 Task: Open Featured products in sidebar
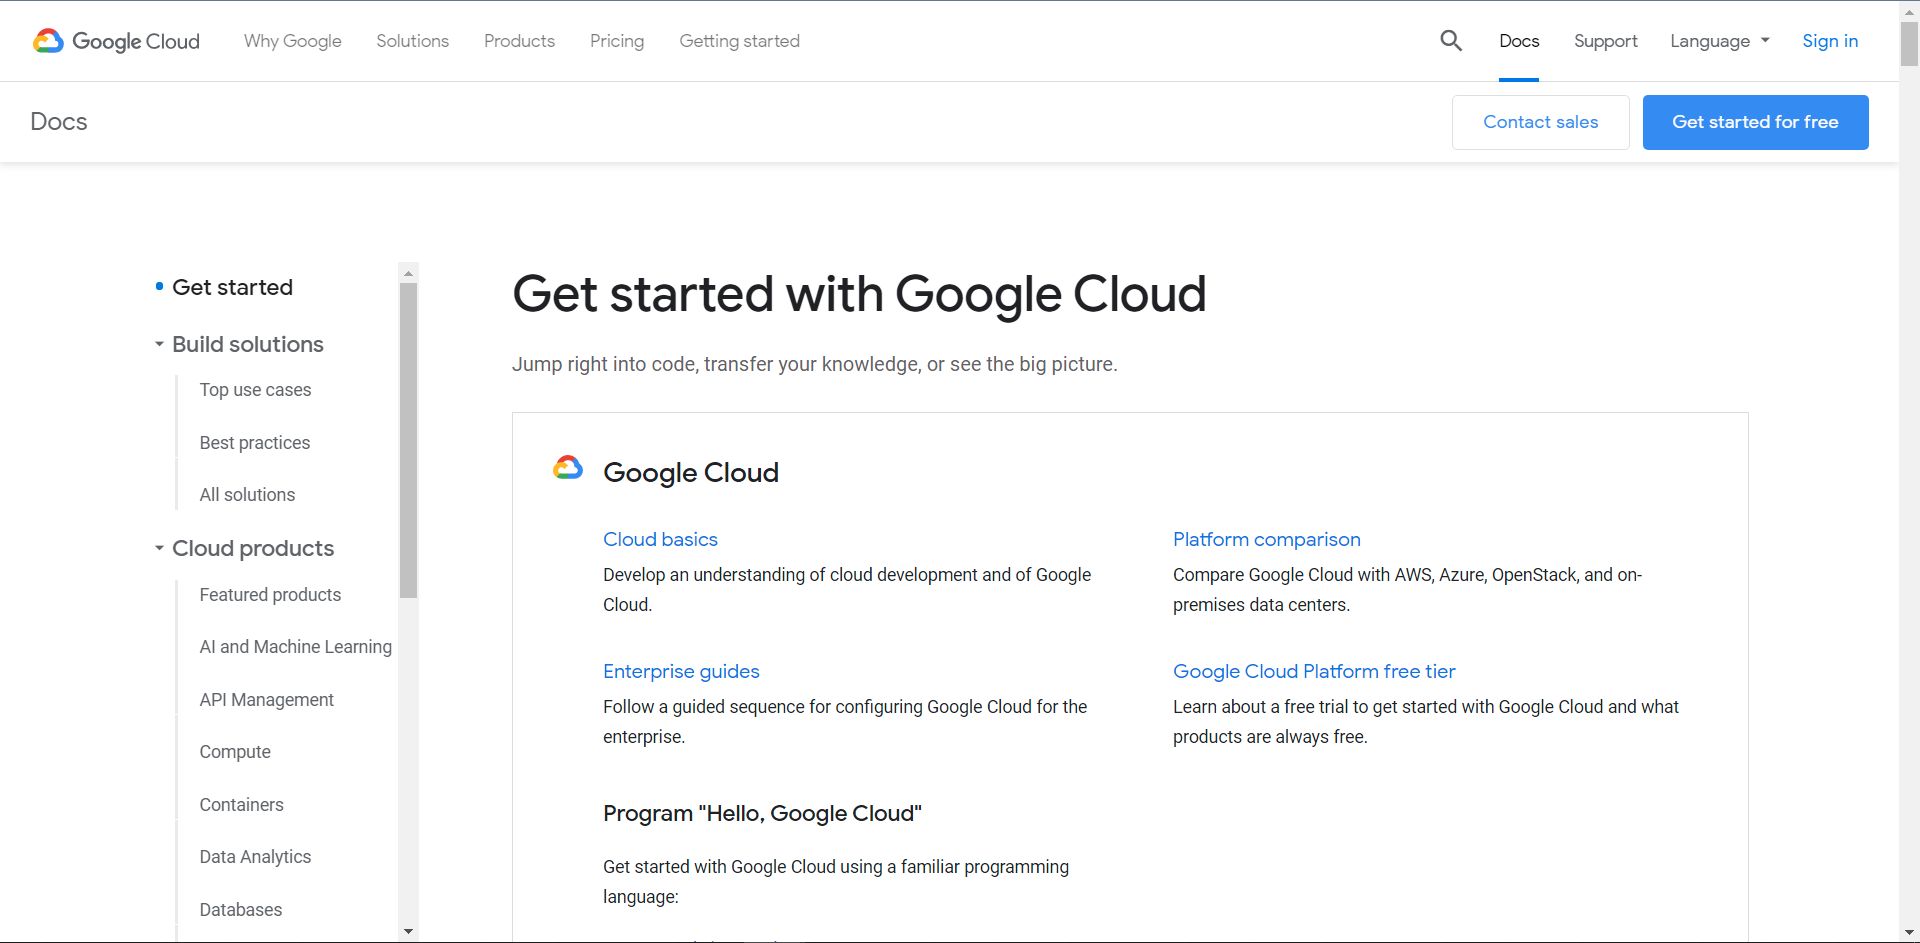pyautogui.click(x=270, y=595)
